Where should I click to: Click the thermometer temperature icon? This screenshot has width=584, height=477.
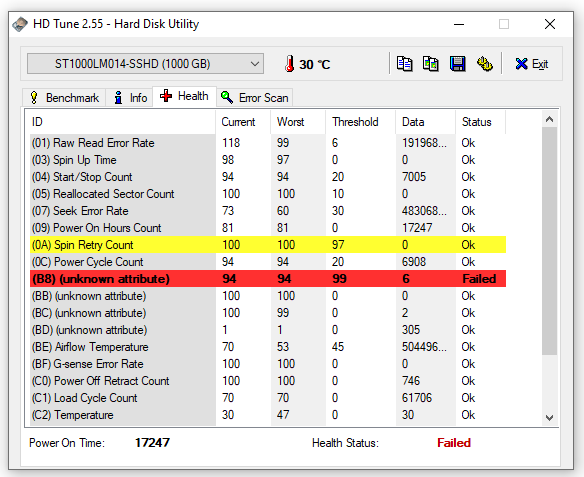pyautogui.click(x=289, y=64)
